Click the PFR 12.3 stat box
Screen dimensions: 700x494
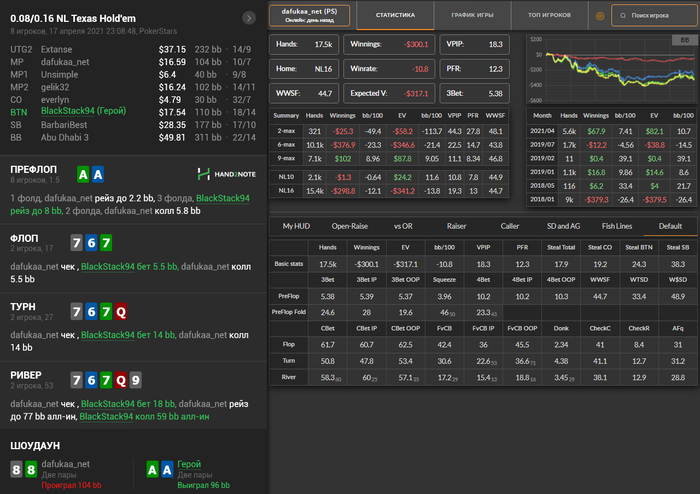tap(475, 69)
